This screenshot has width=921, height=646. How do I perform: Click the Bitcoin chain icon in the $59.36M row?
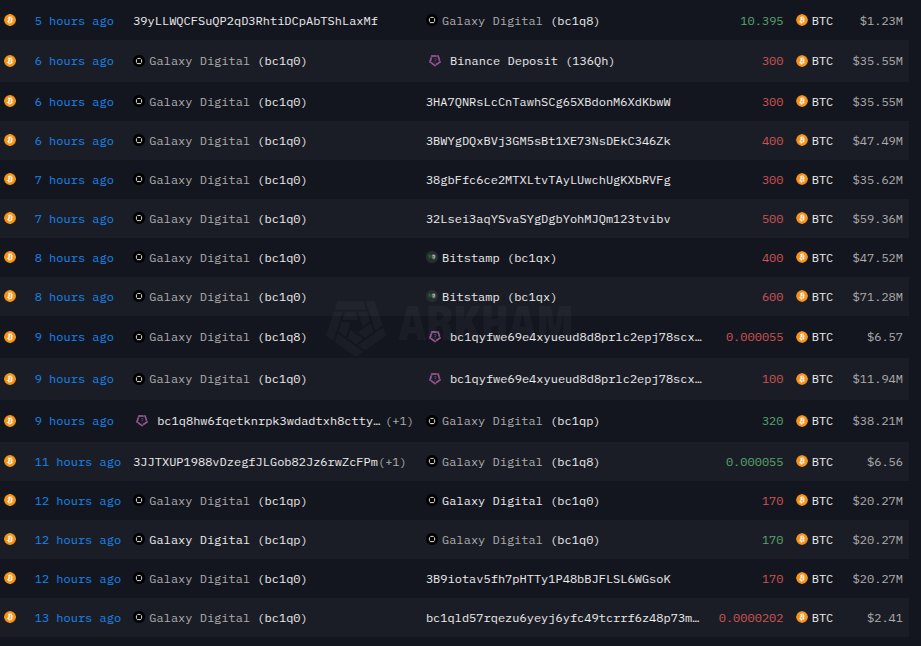coord(10,218)
